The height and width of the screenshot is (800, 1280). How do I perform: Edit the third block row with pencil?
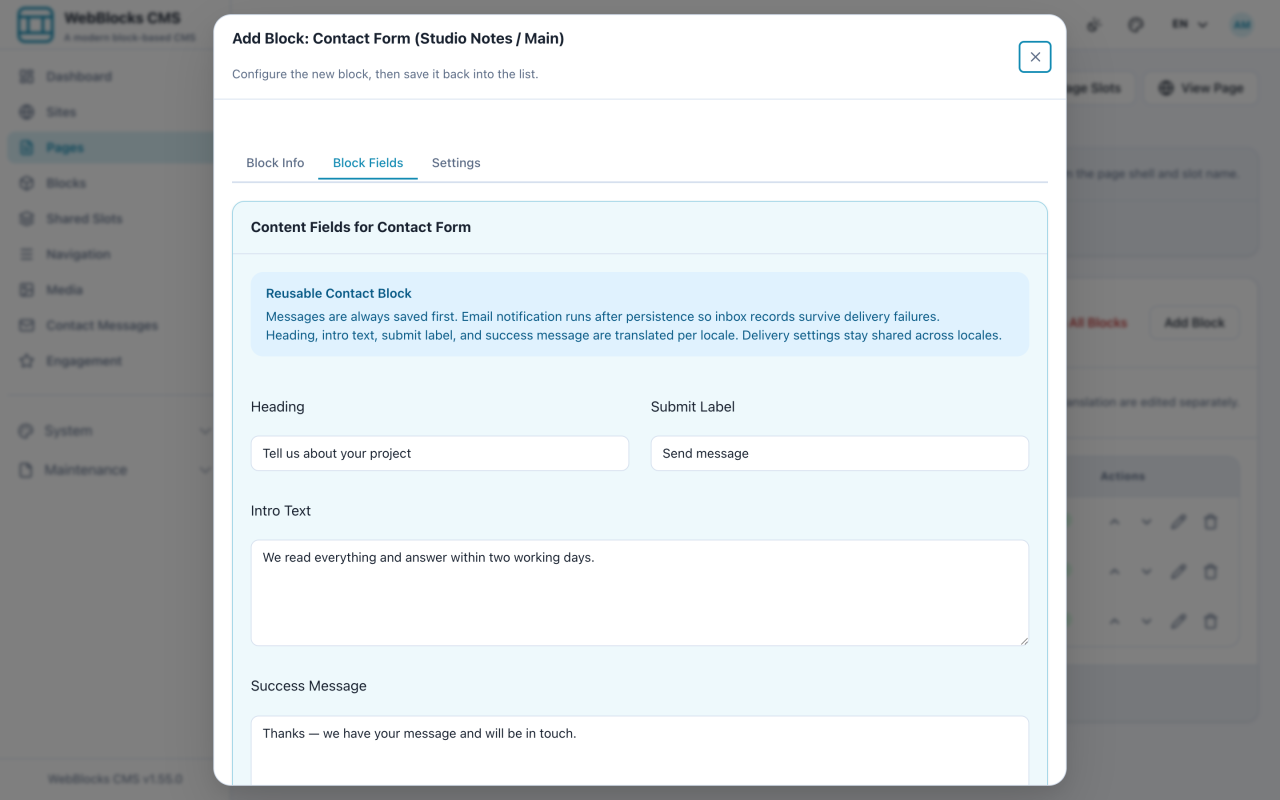pos(1179,621)
